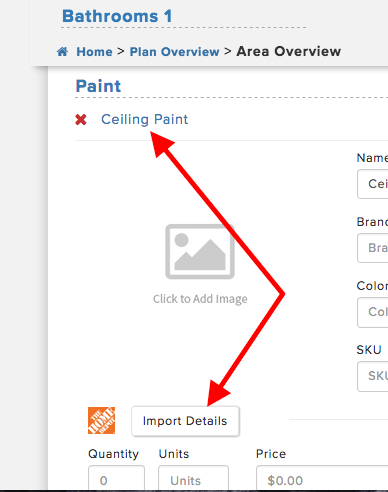Click the image placeholder icon
Screen dimensions: 388x492
[200, 251]
